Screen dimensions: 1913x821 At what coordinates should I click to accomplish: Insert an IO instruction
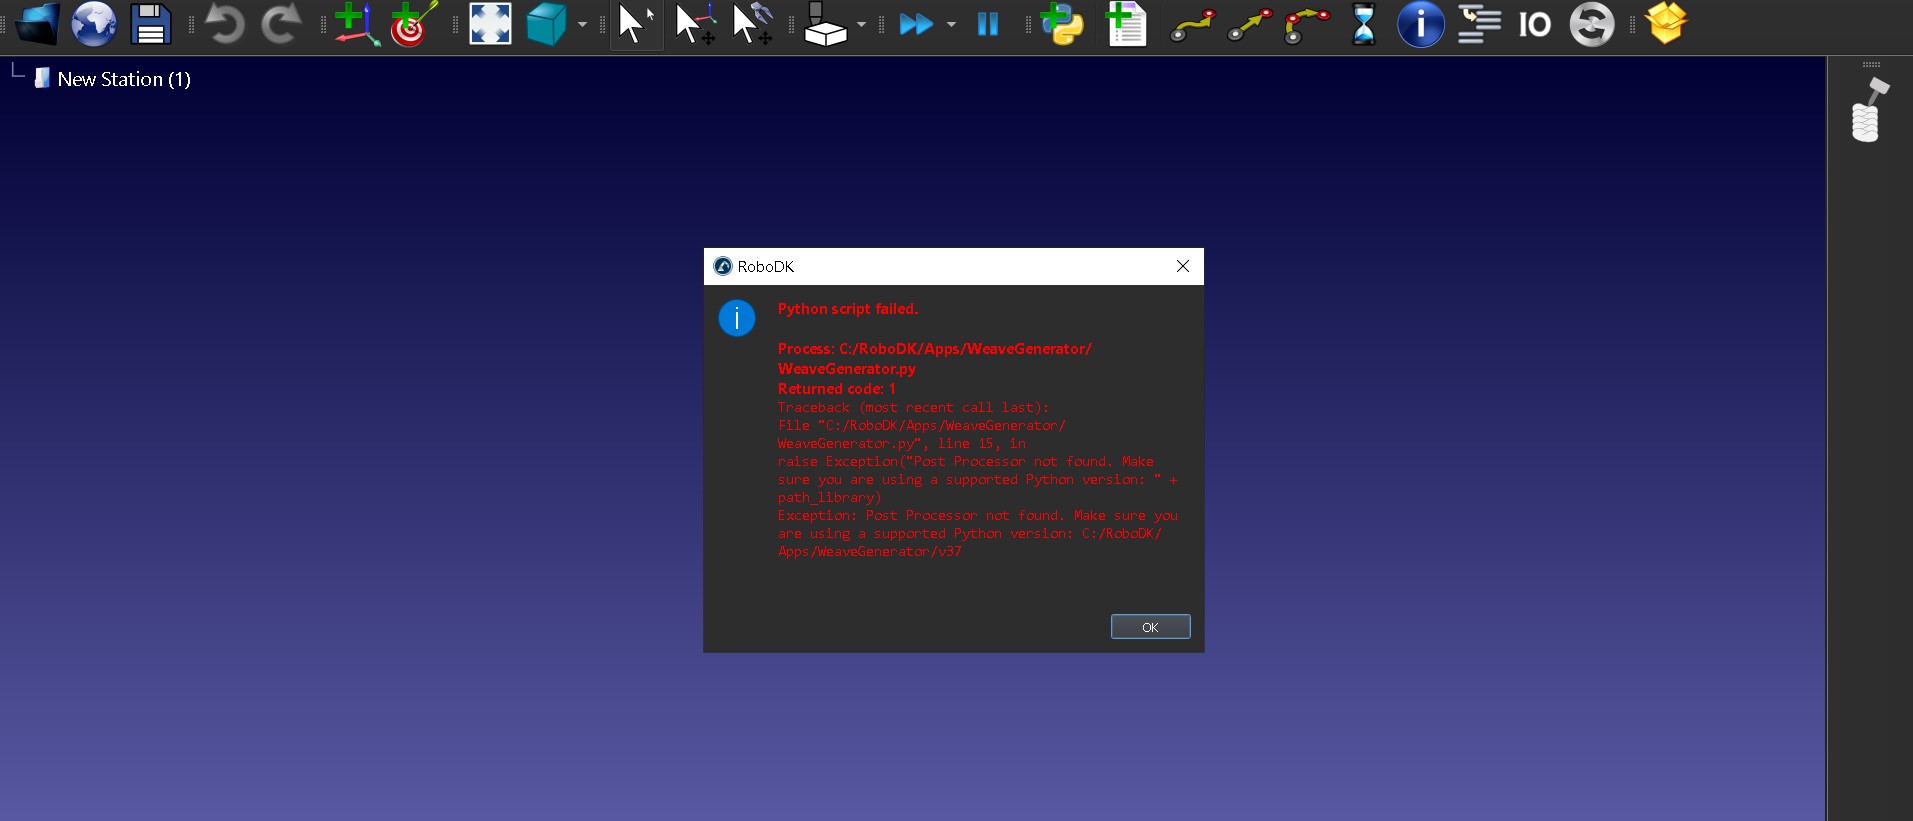pyautogui.click(x=1535, y=24)
